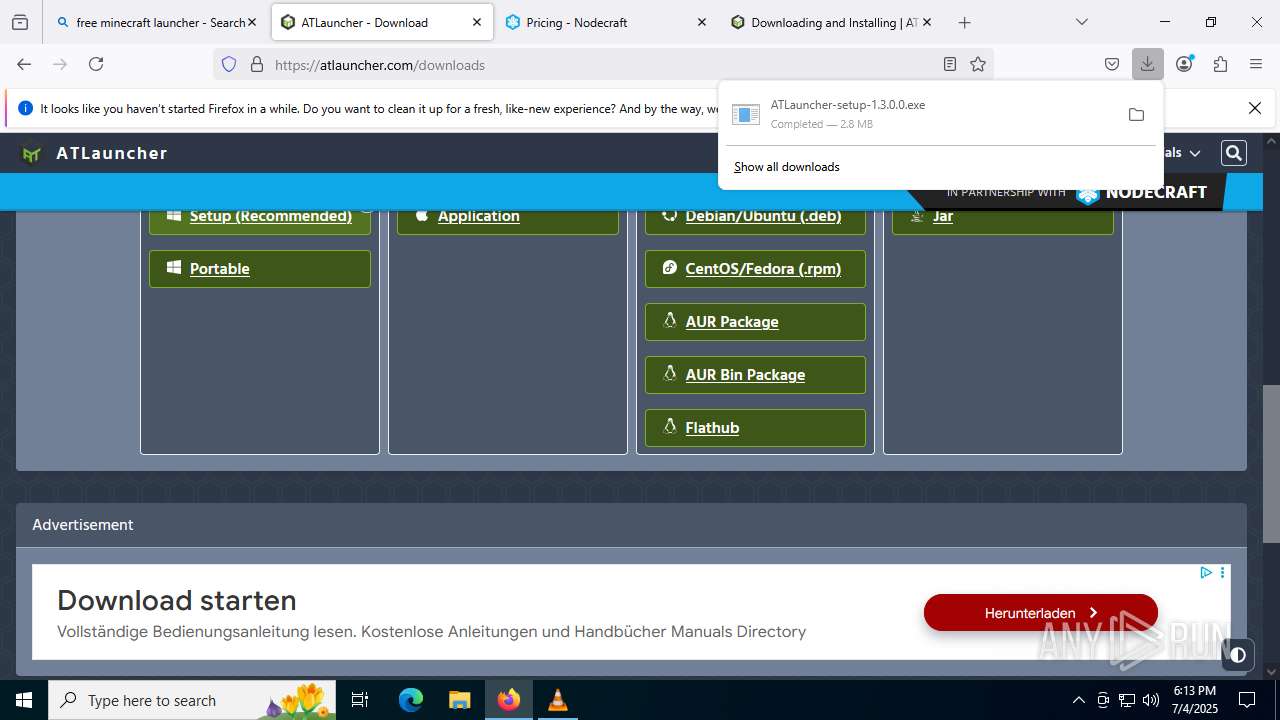Click the Windows taskbar search box
This screenshot has height=720, width=1280.
pyautogui.click(x=192, y=700)
